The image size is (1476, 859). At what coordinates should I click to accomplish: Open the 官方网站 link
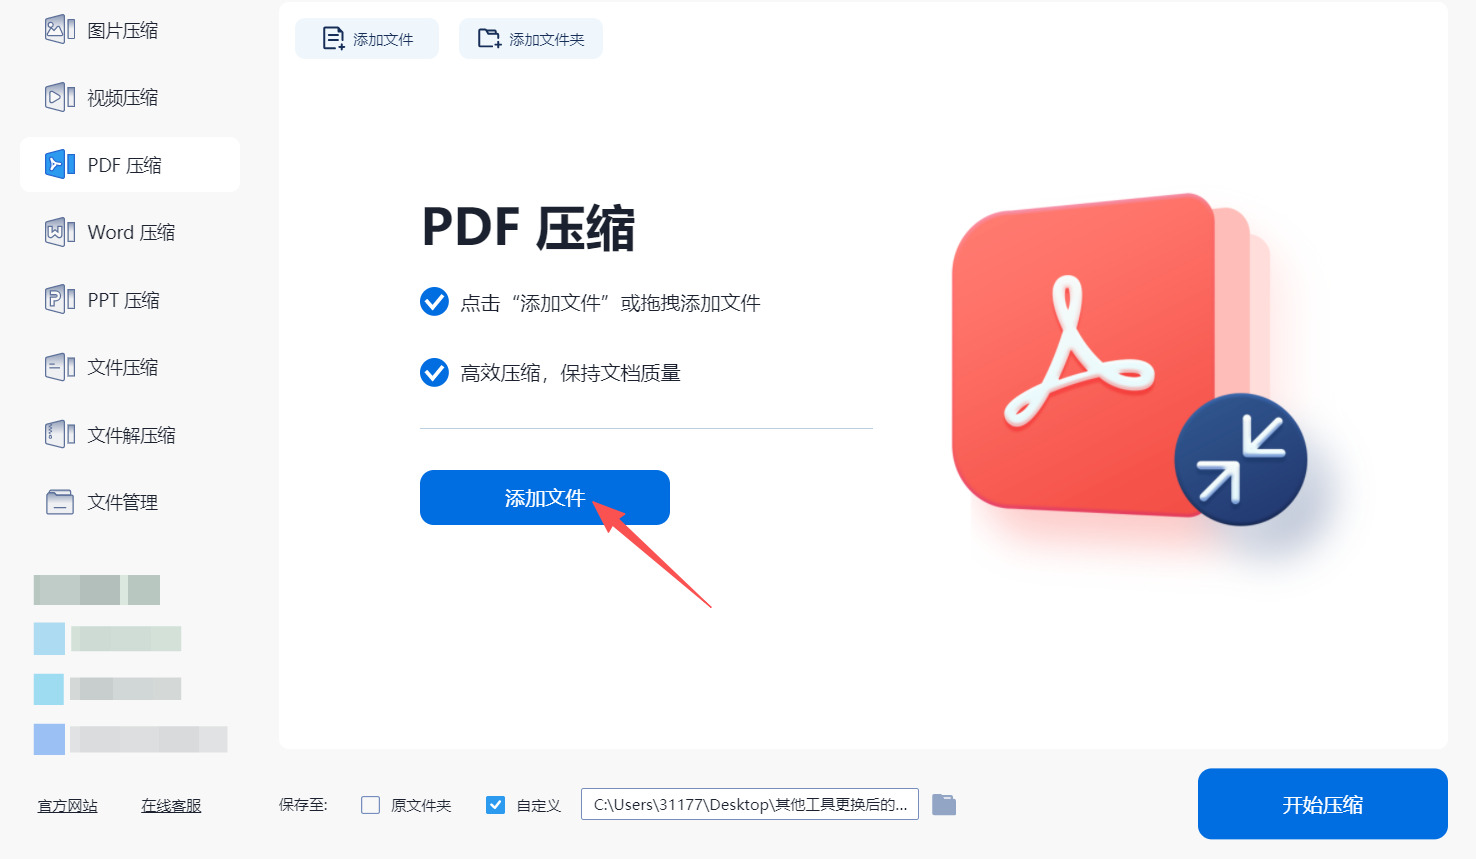click(x=68, y=806)
